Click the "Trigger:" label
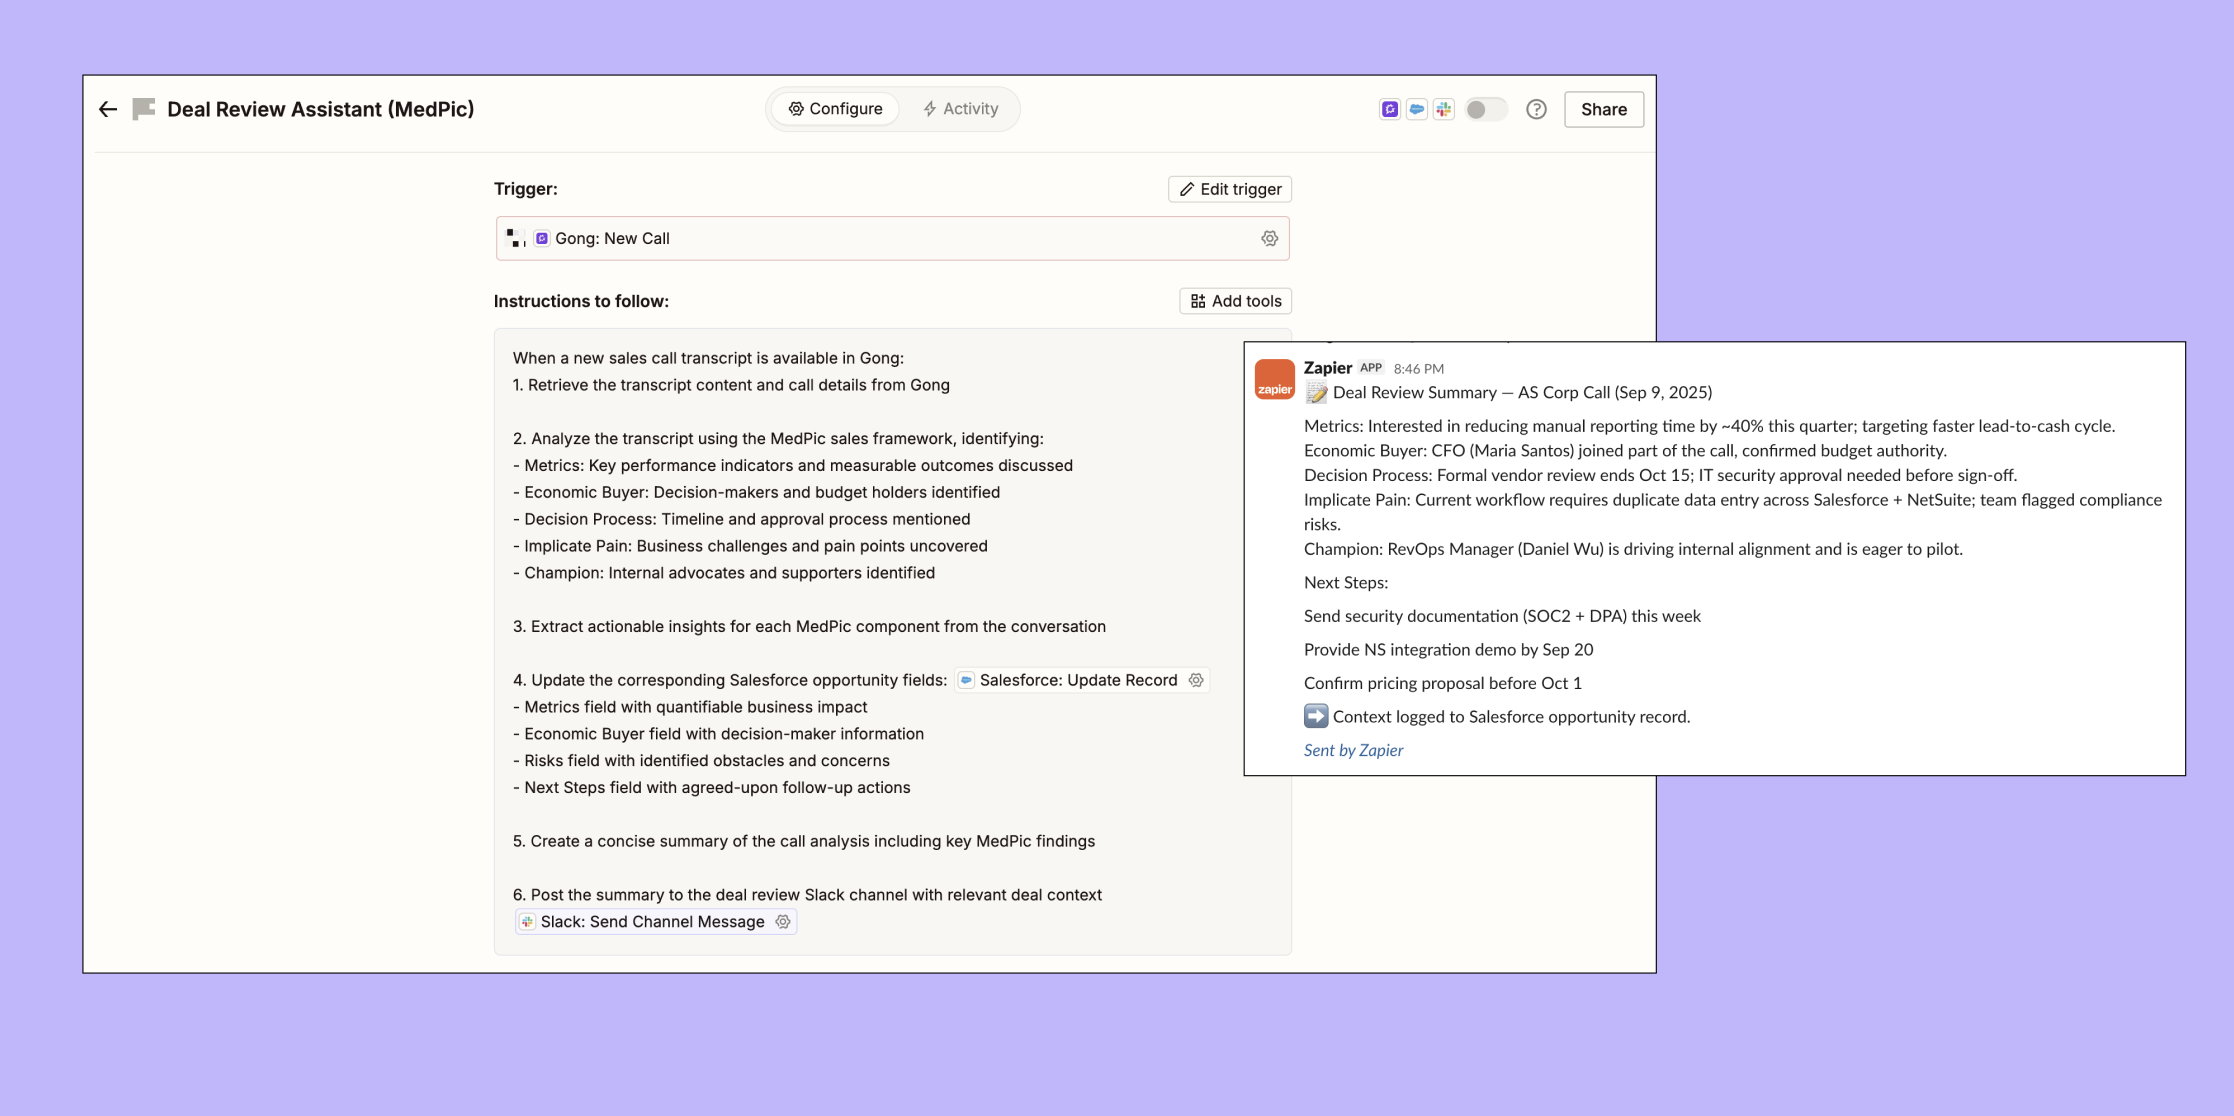 (x=526, y=189)
